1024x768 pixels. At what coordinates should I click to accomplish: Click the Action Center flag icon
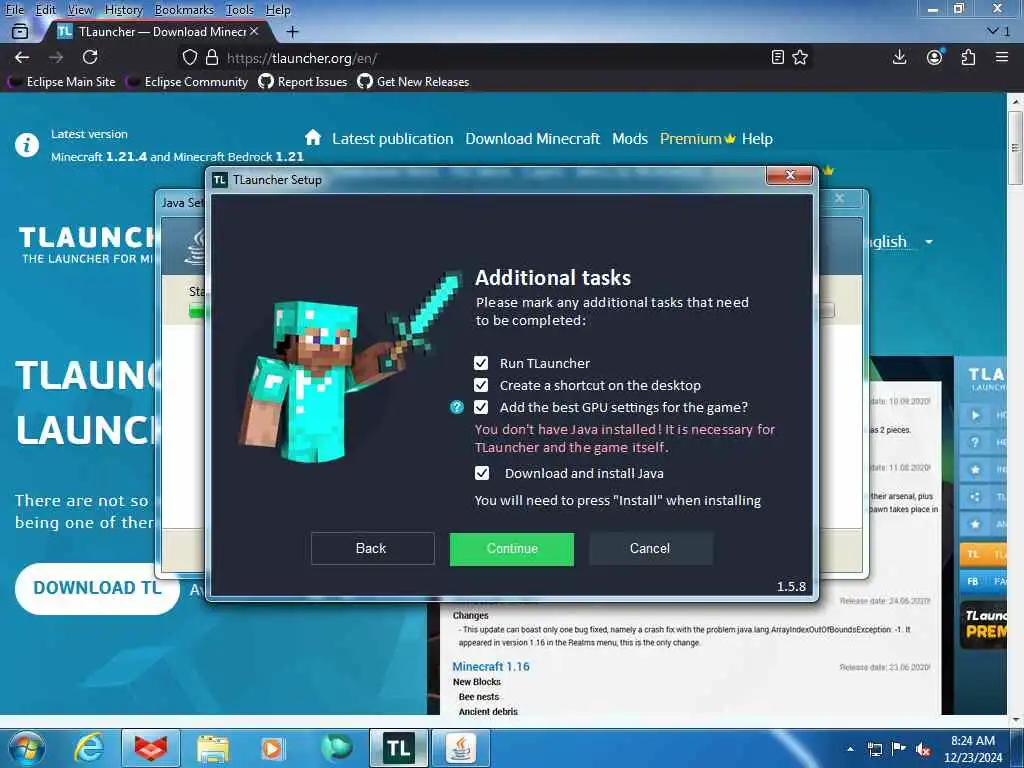click(x=899, y=749)
